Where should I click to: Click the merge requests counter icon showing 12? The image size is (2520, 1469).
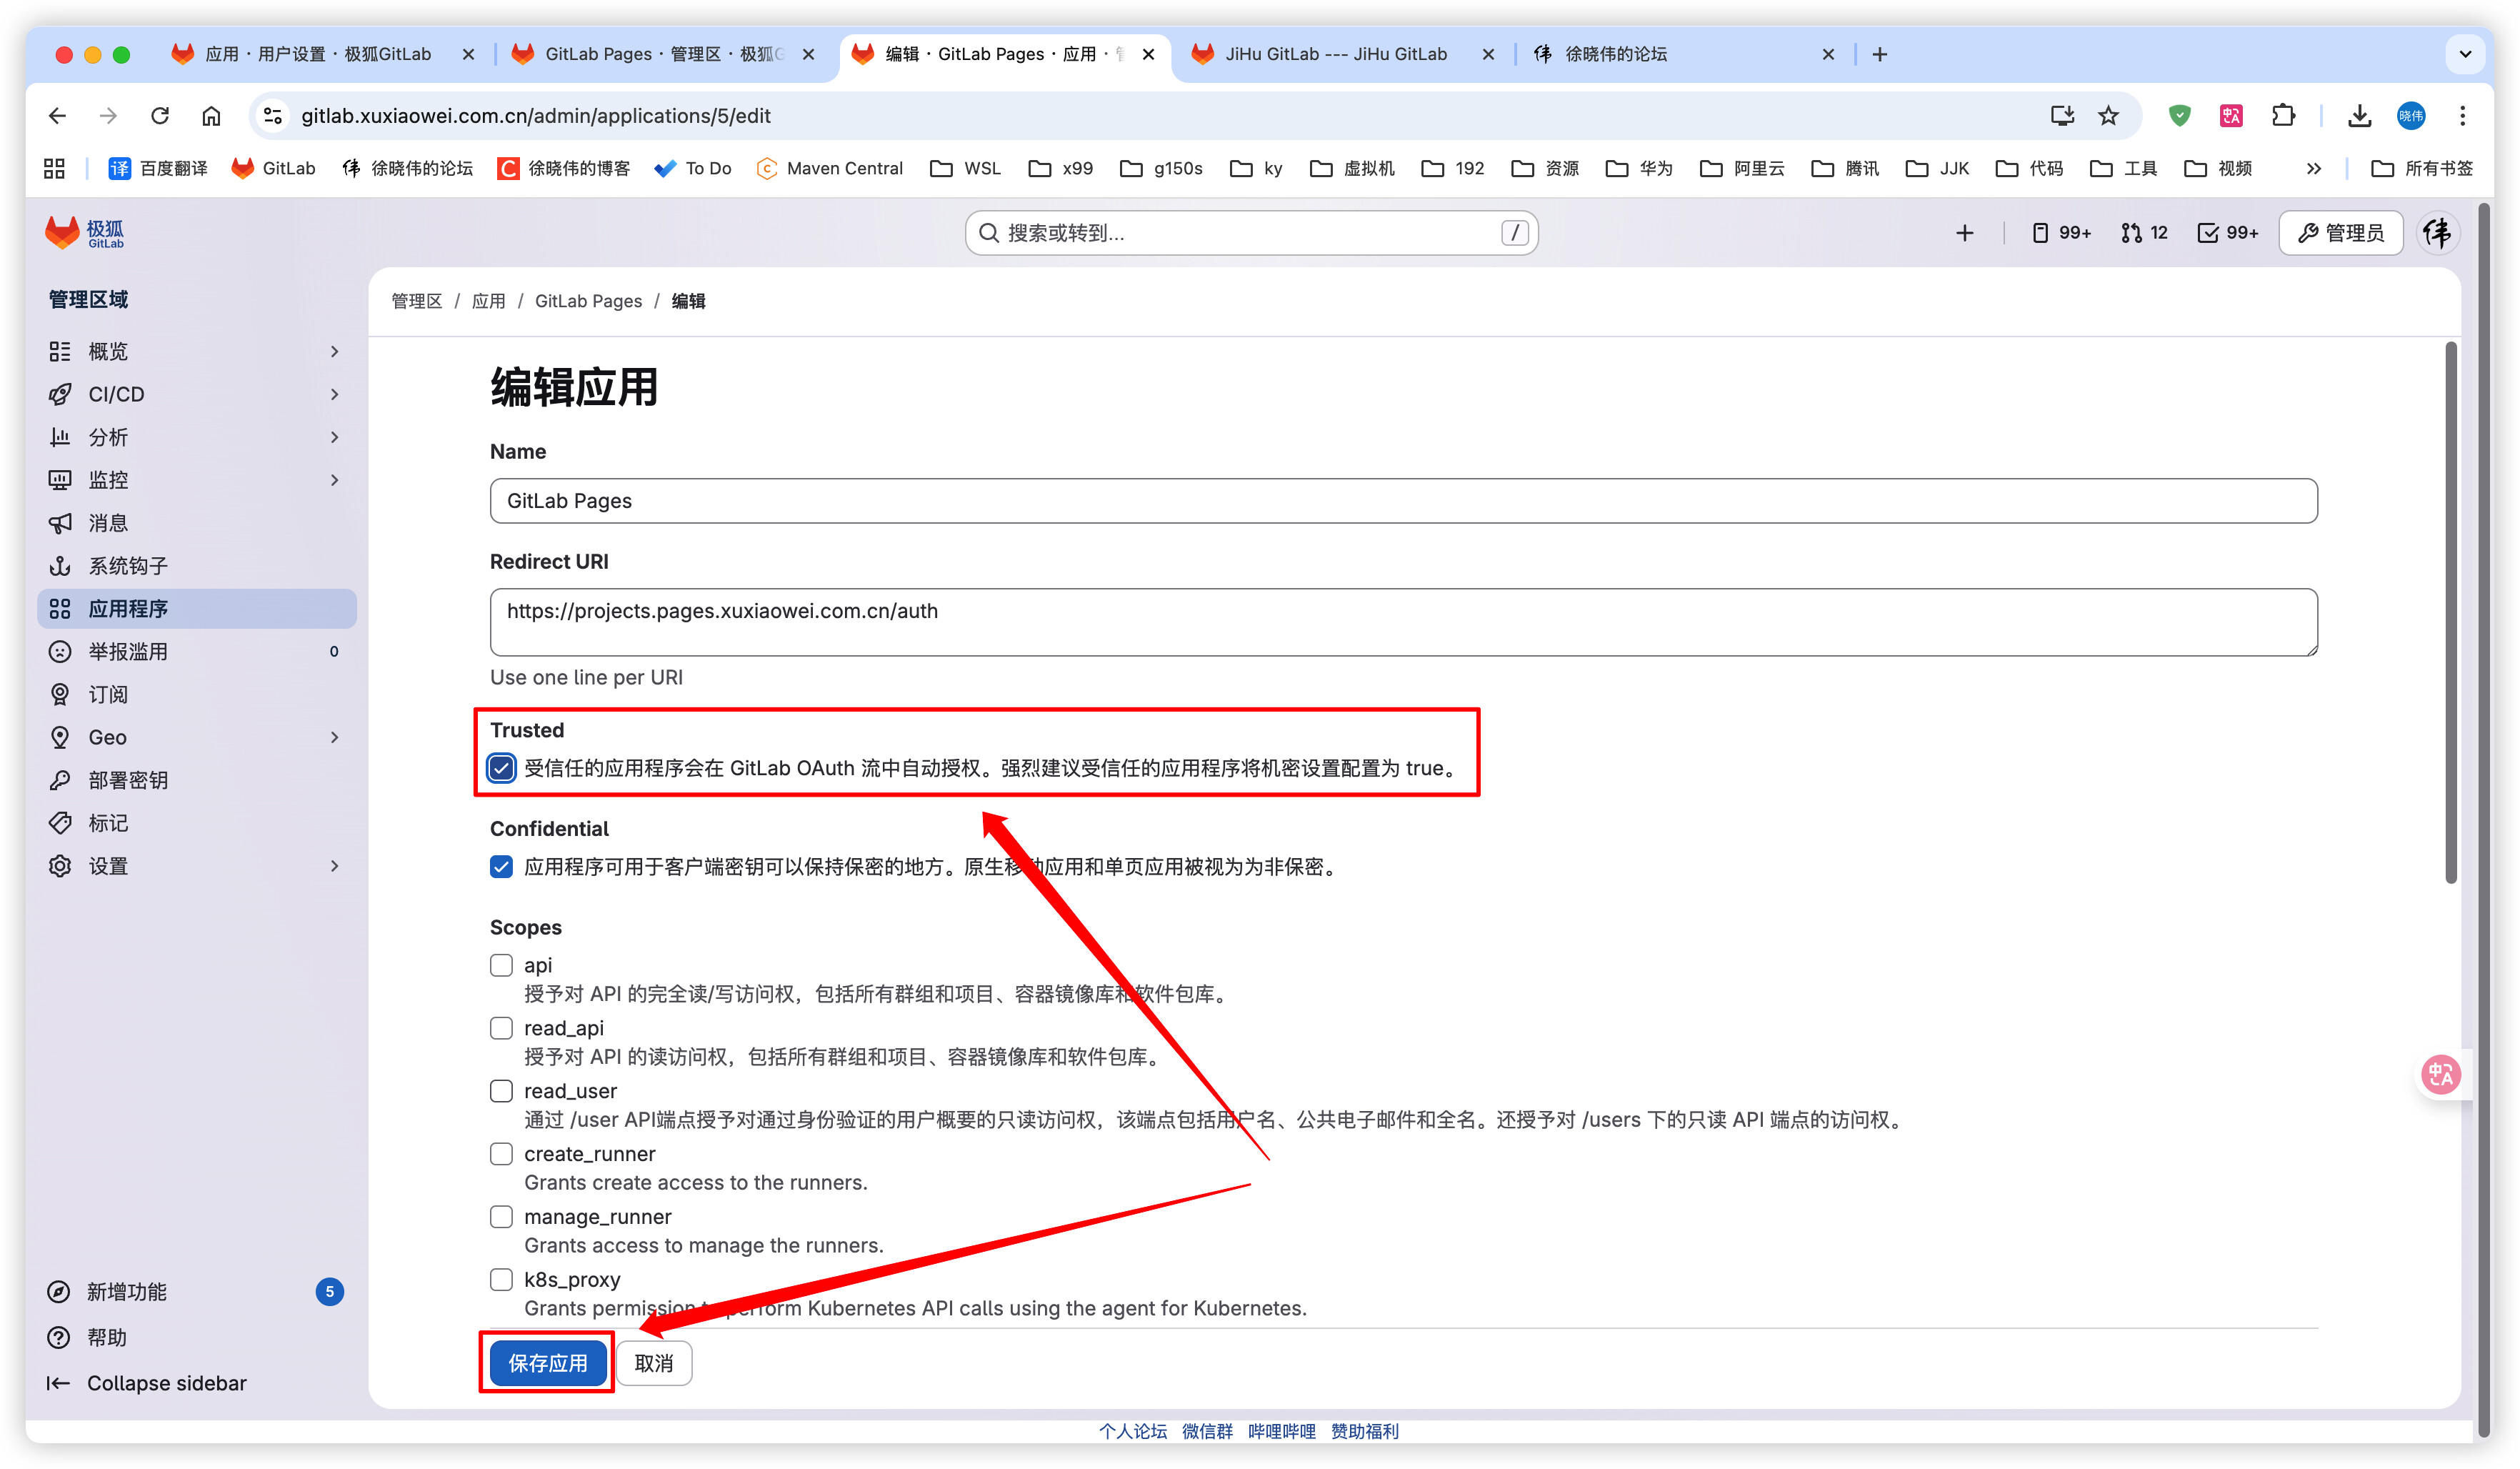[x=2143, y=233]
